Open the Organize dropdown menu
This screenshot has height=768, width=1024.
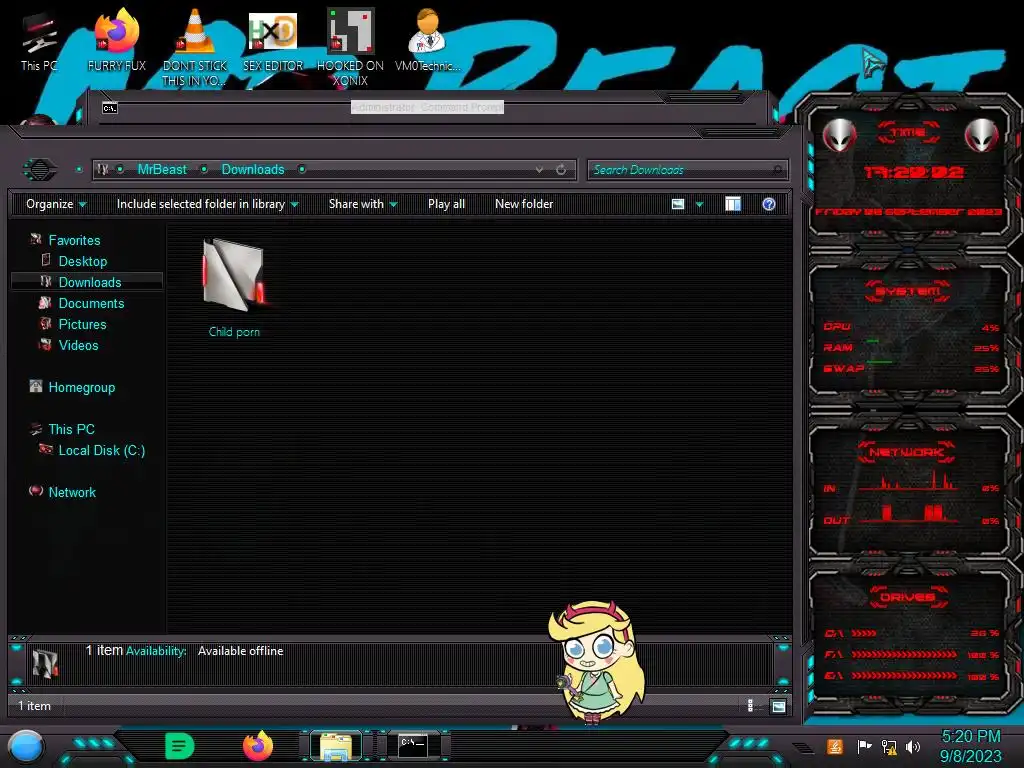tap(56, 204)
